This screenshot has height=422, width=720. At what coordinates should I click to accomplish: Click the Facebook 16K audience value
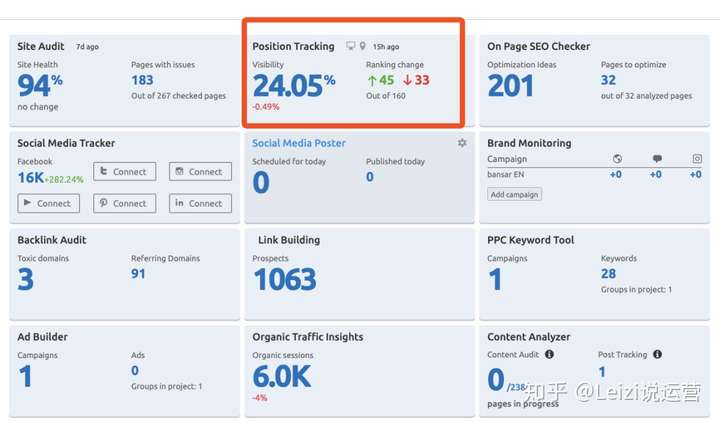31,177
